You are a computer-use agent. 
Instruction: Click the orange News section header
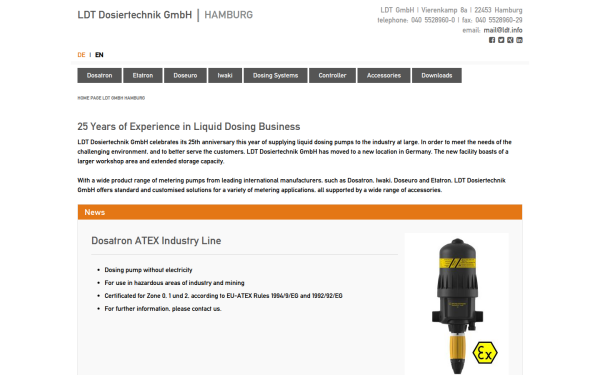tap(300, 212)
